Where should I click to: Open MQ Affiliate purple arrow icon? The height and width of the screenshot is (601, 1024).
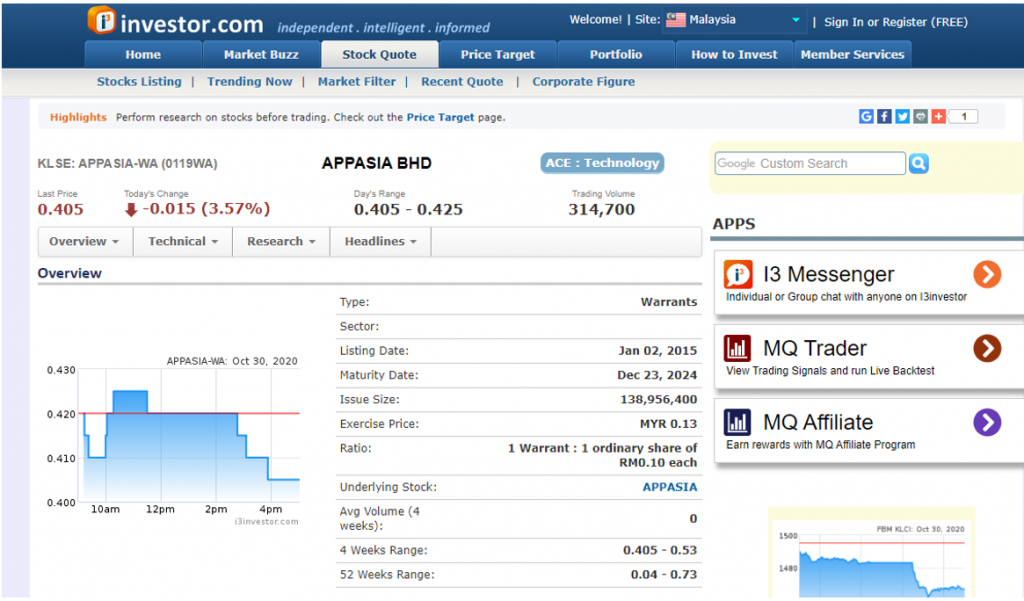[986, 422]
